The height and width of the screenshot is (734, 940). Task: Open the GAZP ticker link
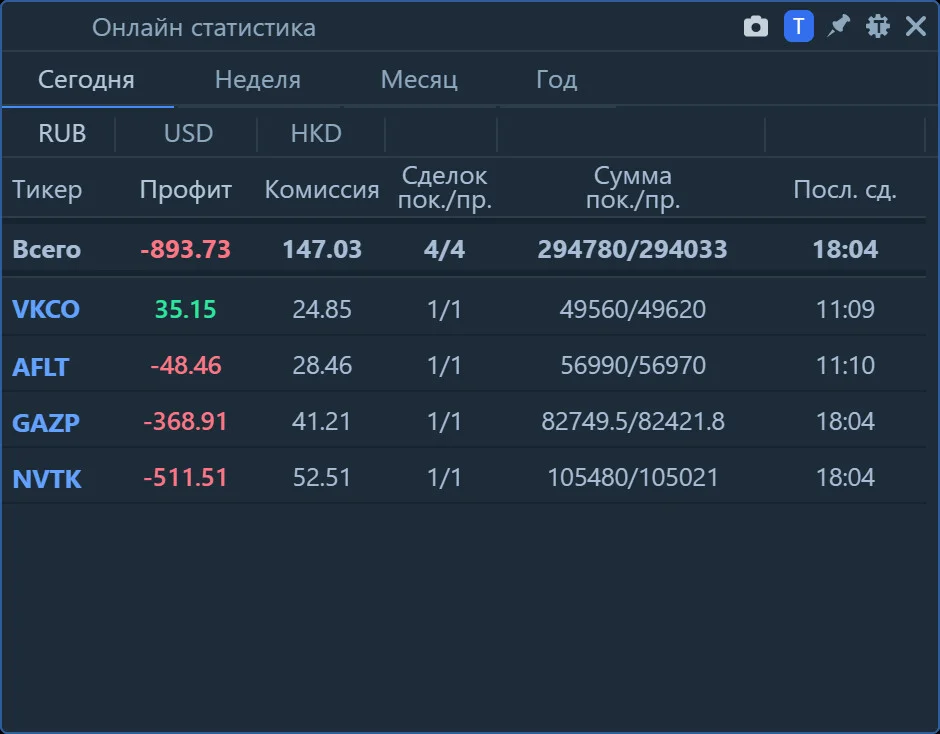tap(46, 423)
